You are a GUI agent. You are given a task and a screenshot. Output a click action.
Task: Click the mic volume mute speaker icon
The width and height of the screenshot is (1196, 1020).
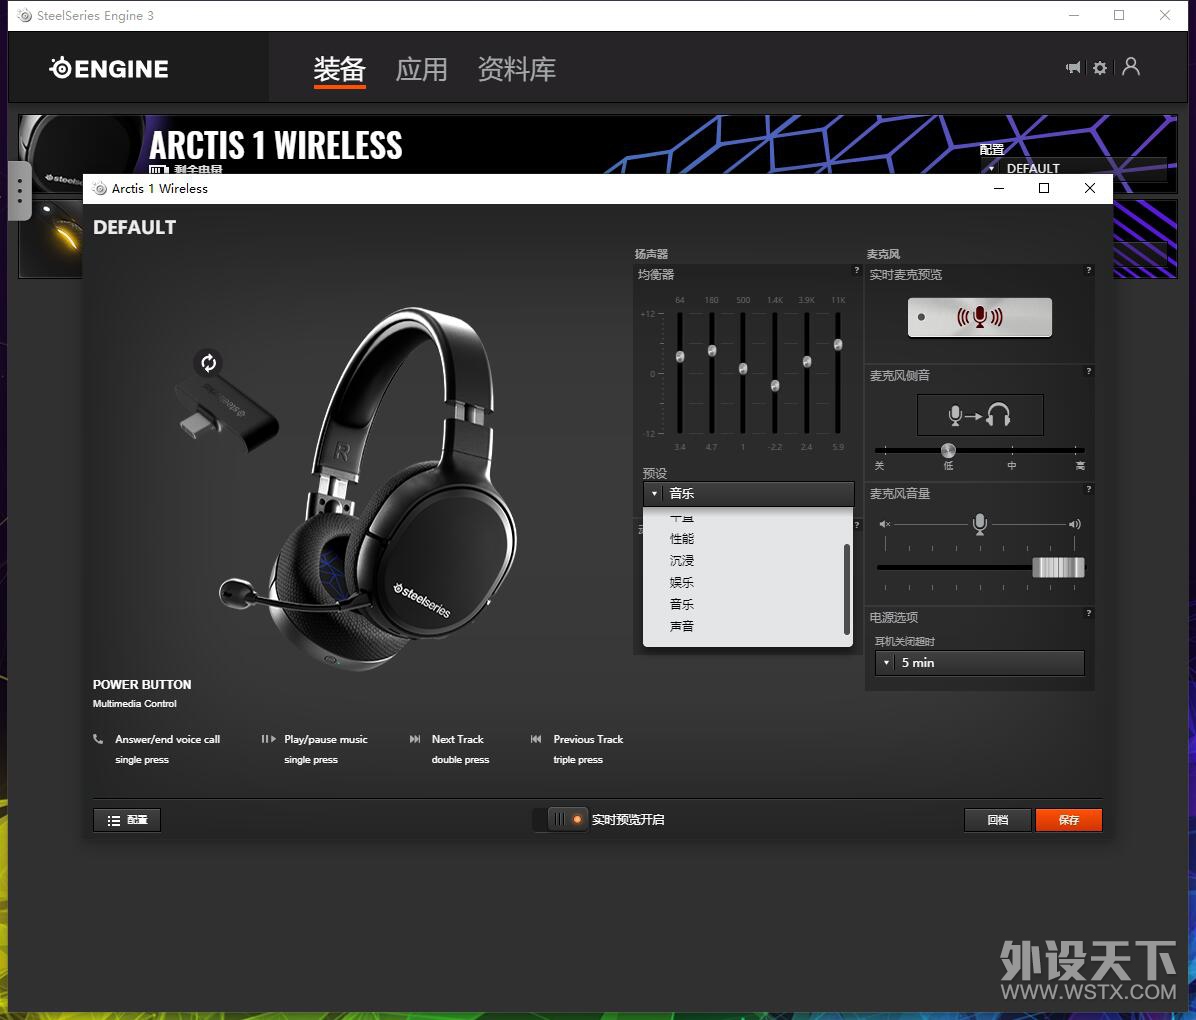(885, 524)
